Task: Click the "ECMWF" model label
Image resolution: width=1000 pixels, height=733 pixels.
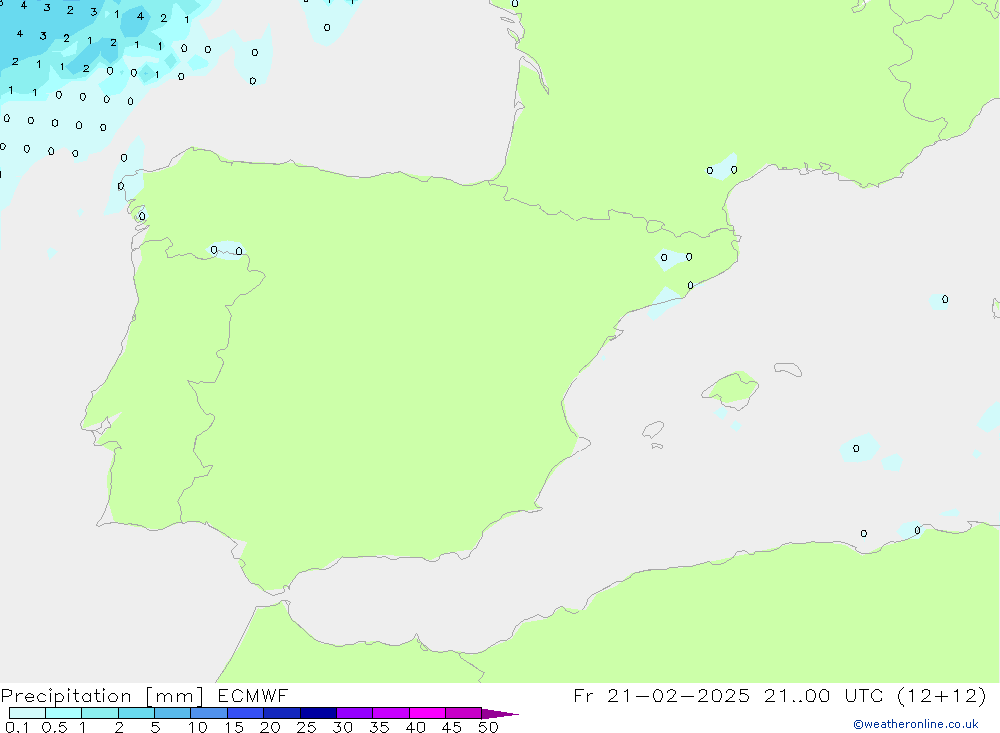Action: pos(253,695)
